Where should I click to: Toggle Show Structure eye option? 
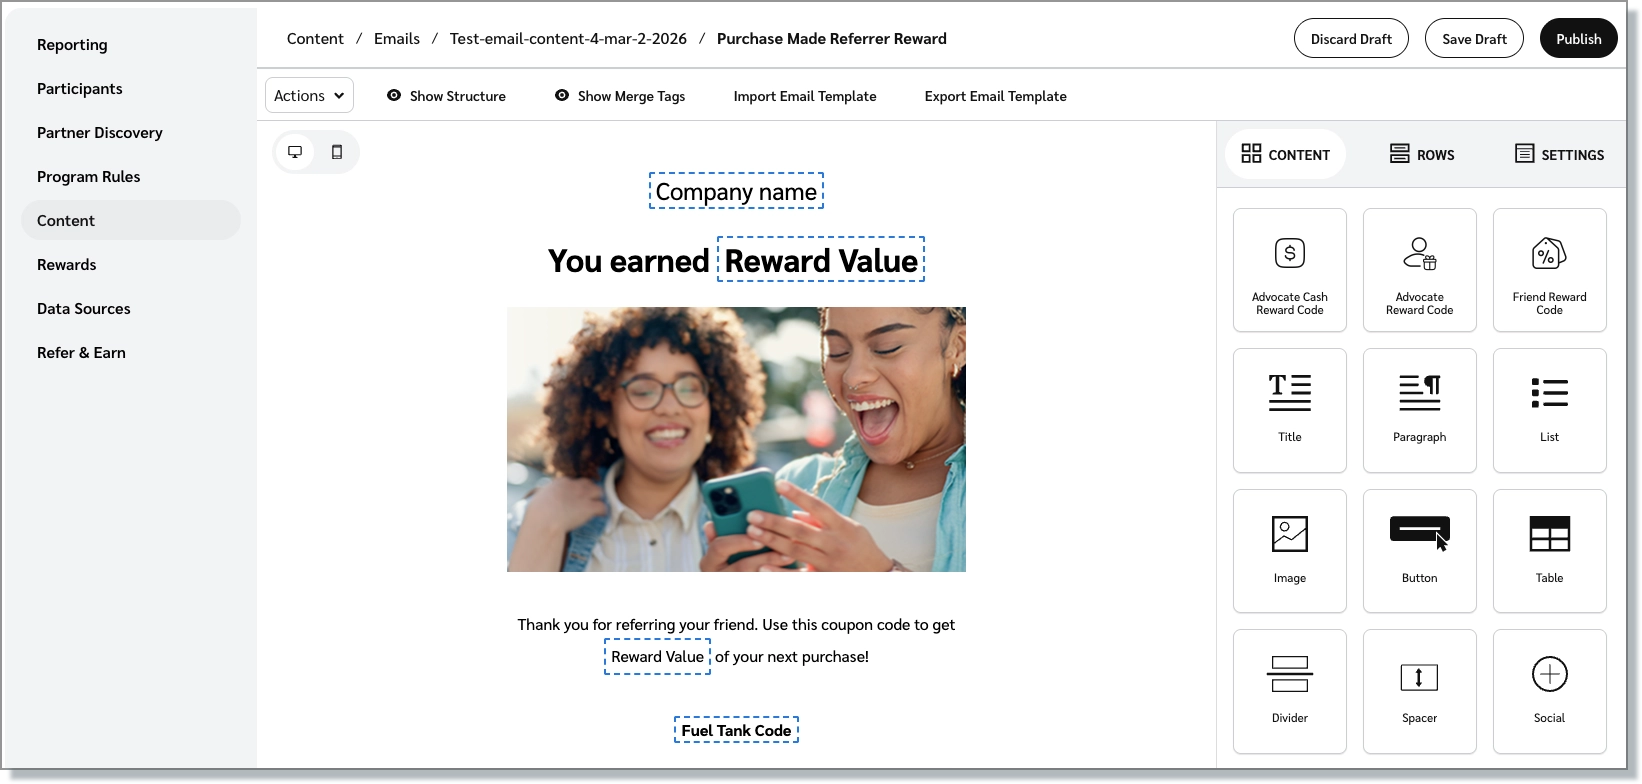[446, 96]
